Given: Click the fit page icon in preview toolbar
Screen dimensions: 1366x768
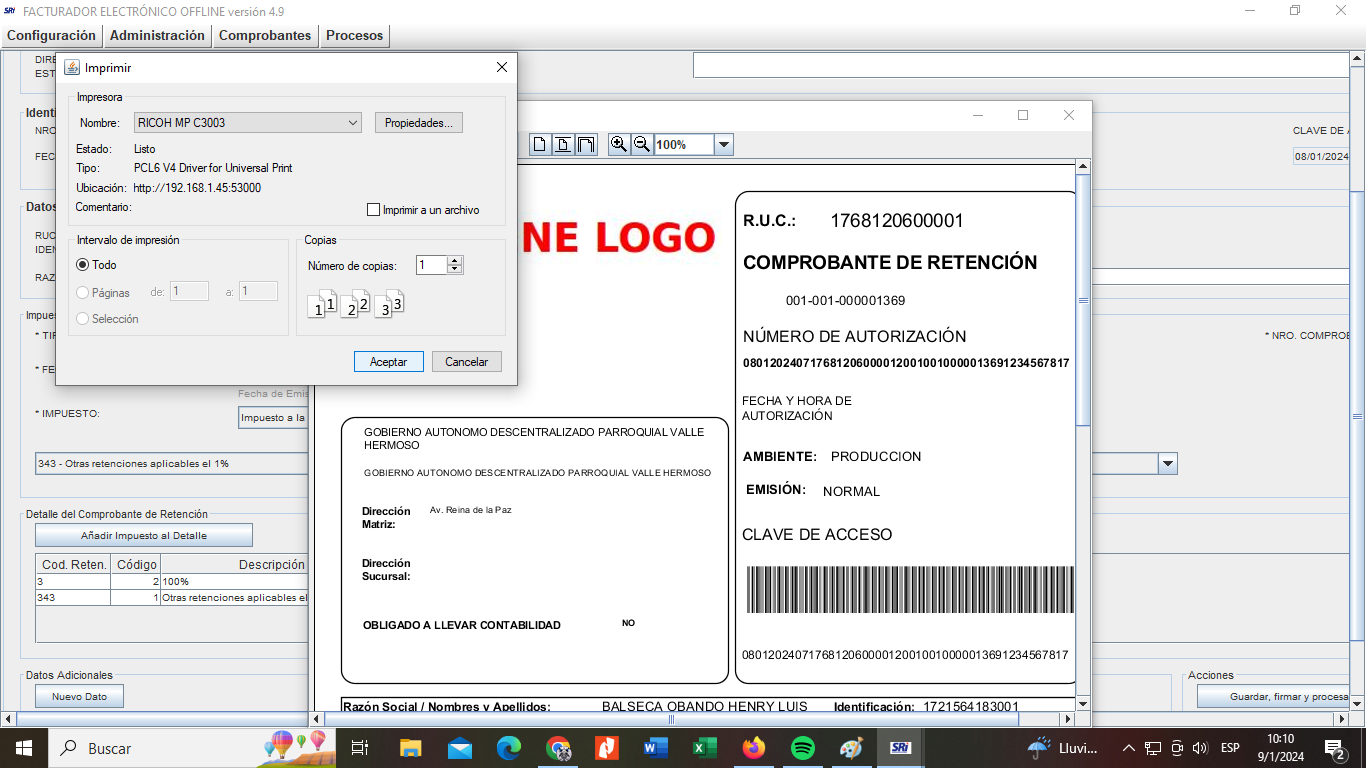Looking at the screenshot, I should click(x=563, y=145).
